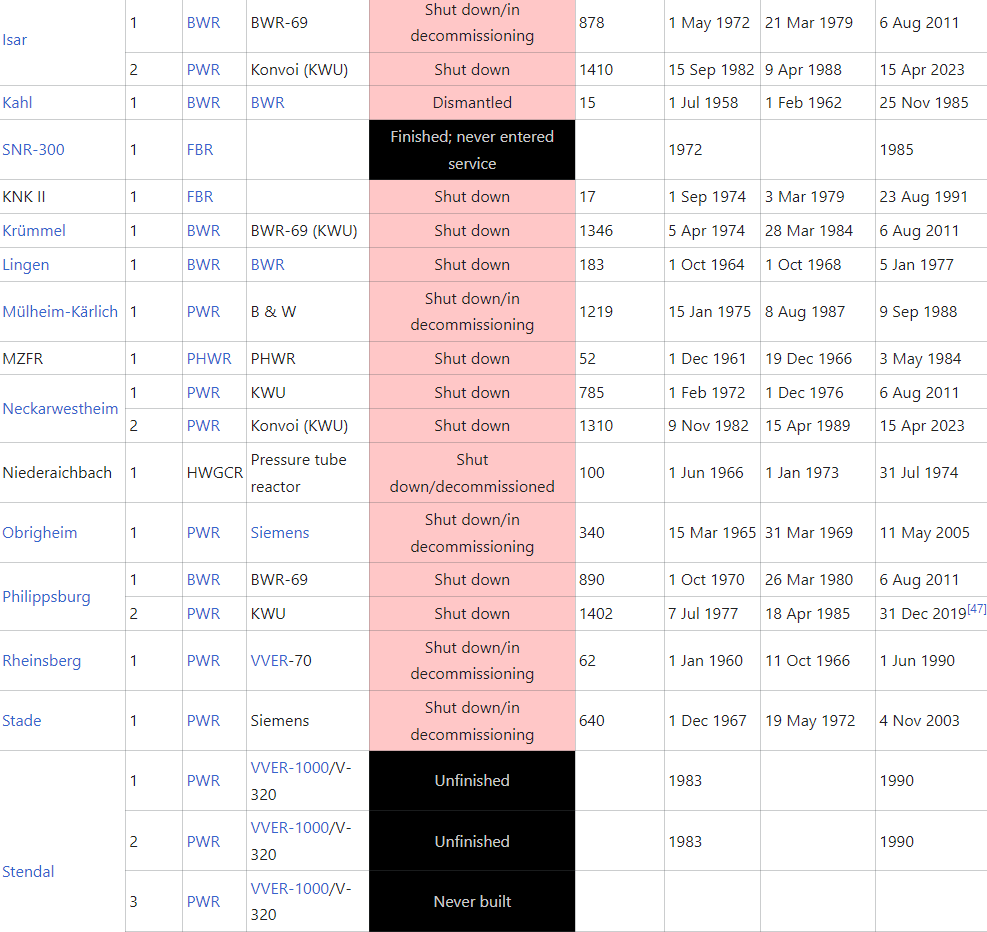This screenshot has width=987, height=932.
Task: Click the PHWR type link for MZFR
Action: pyautogui.click(x=209, y=359)
